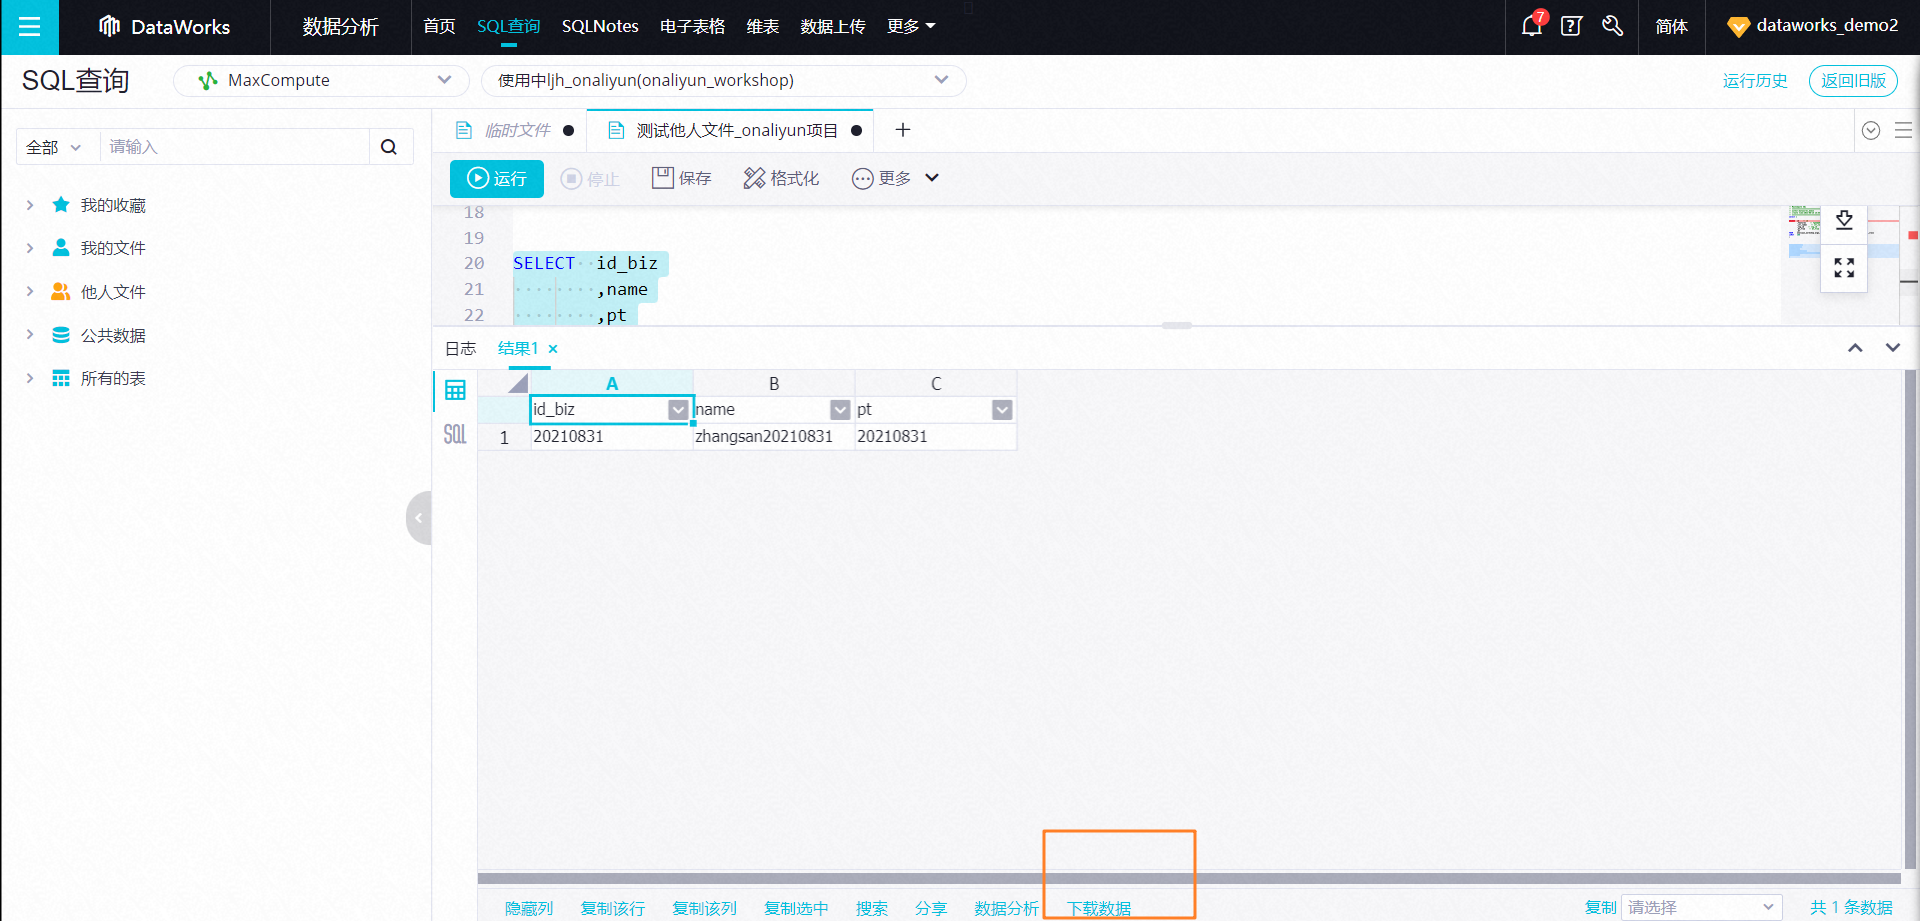Click the wrench settings icon
Viewport: 1920px width, 921px height.
coord(1612,26)
